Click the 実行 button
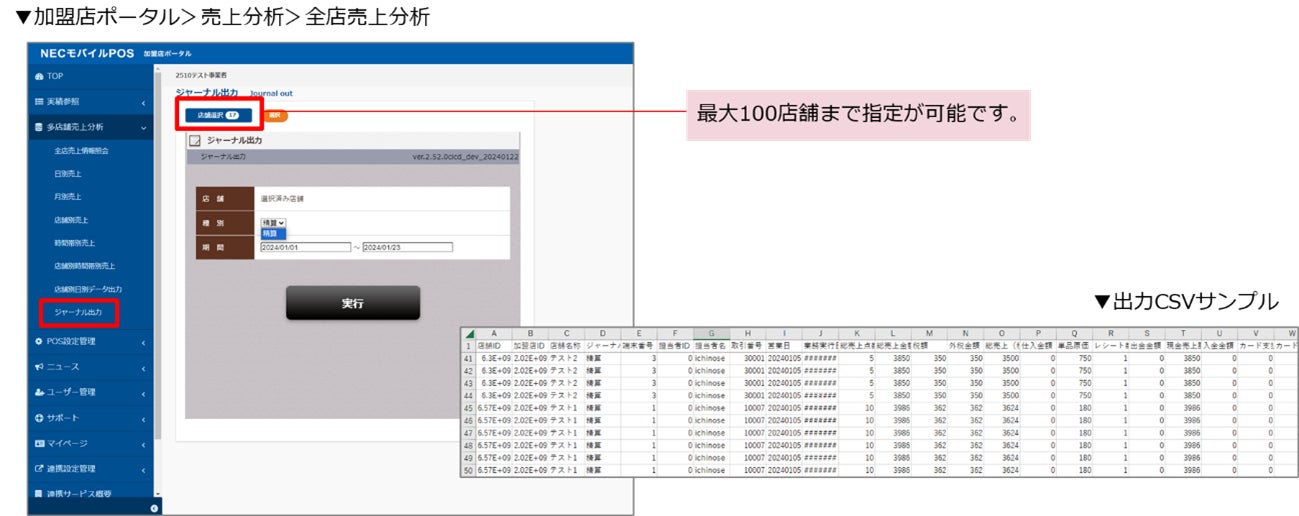 [x=353, y=303]
